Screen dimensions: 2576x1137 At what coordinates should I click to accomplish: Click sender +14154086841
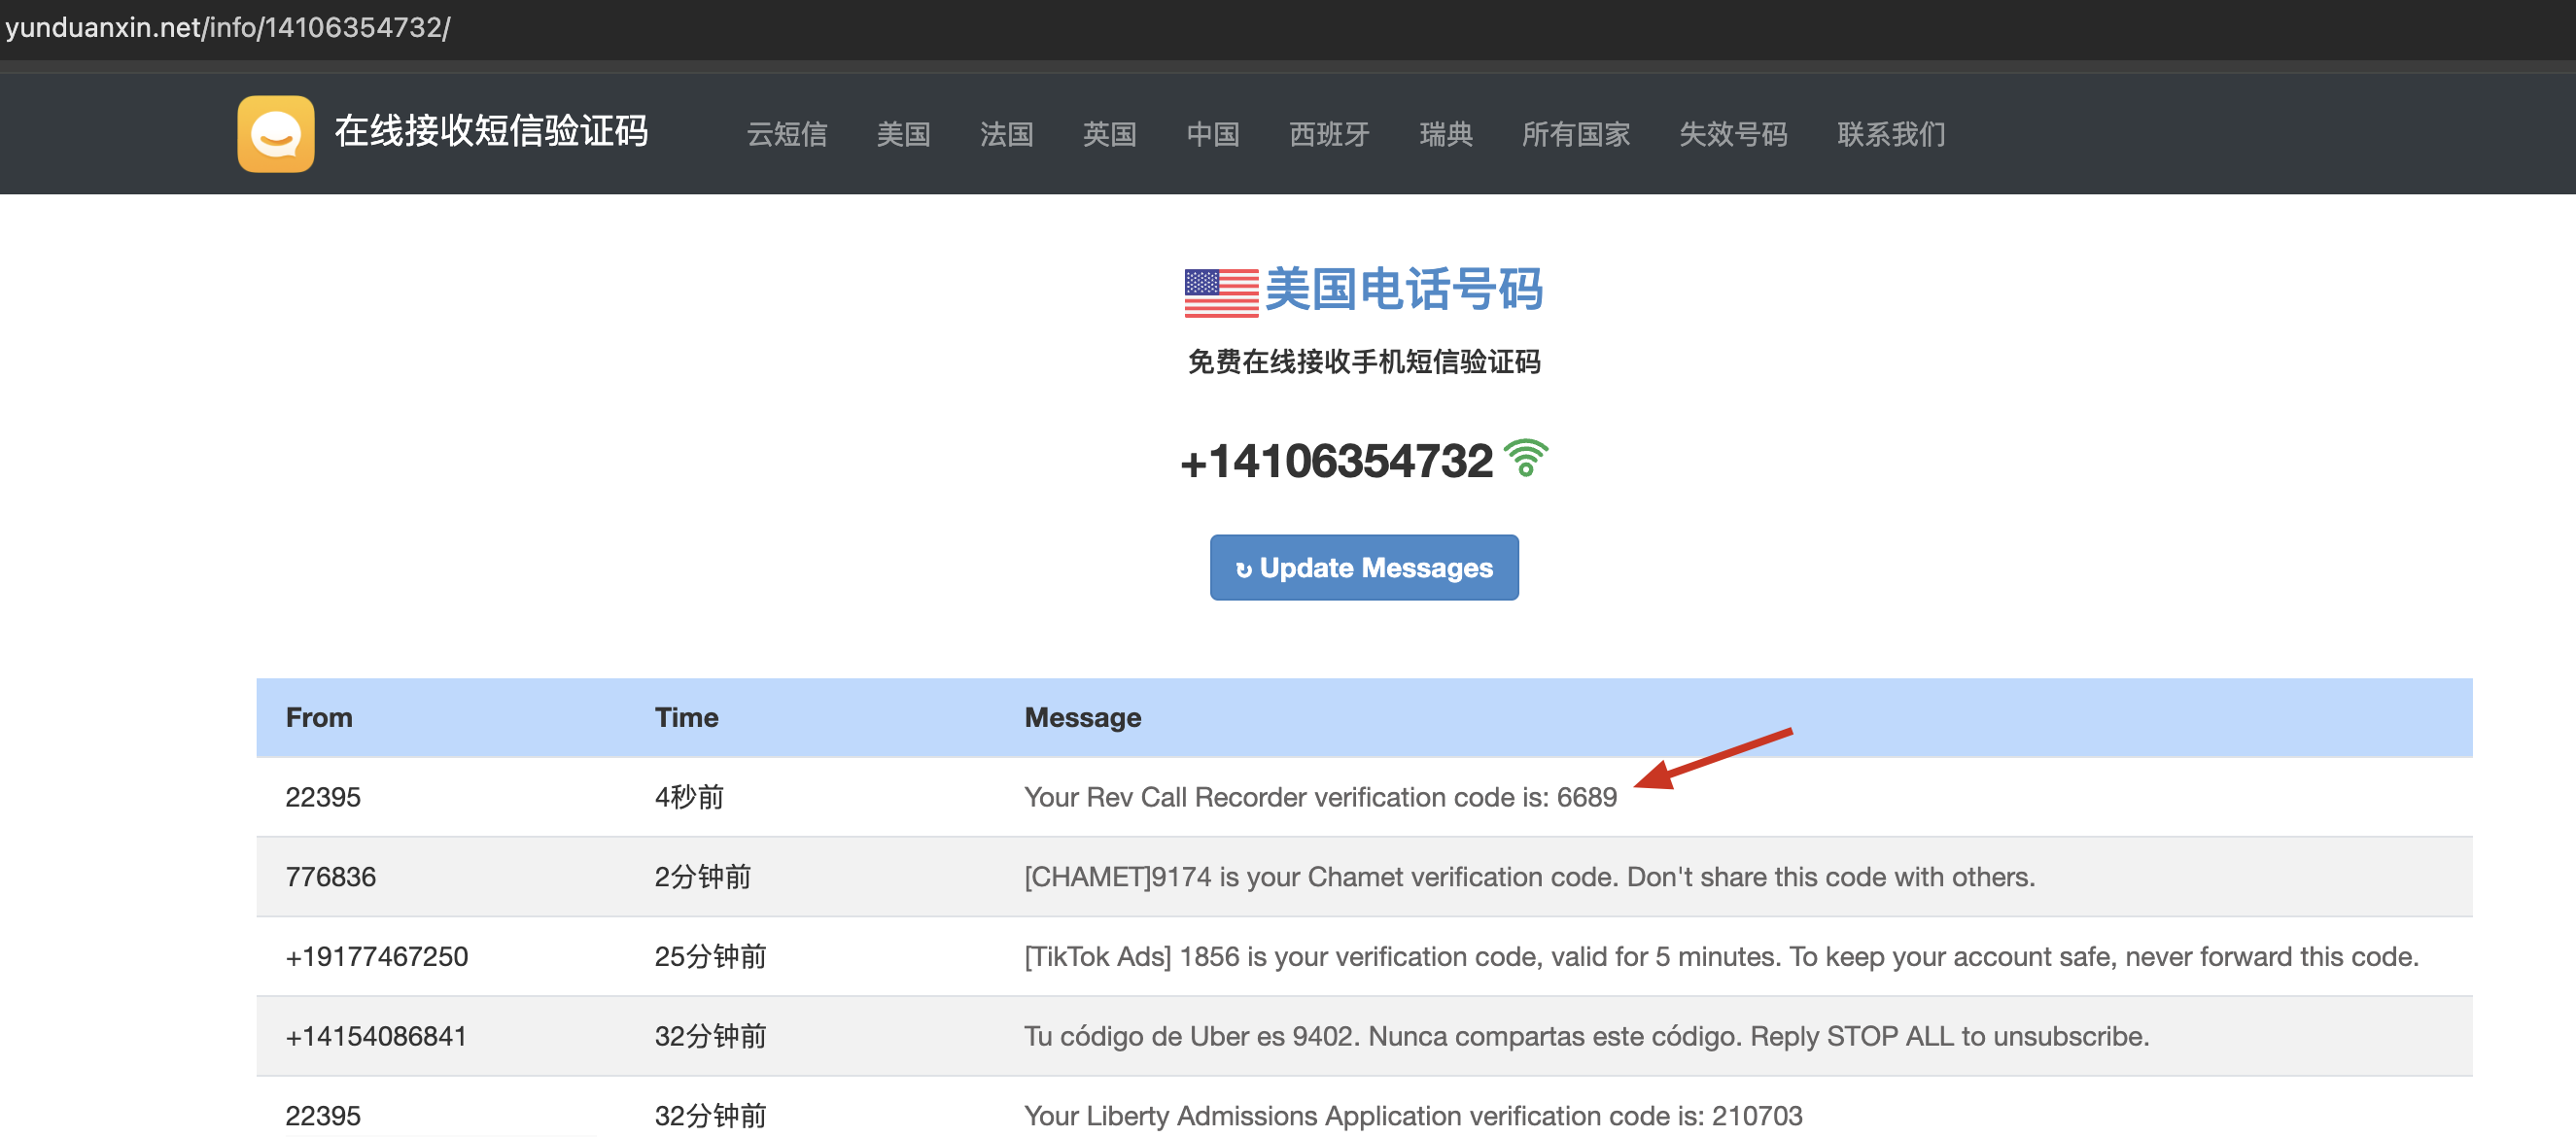click(376, 1036)
